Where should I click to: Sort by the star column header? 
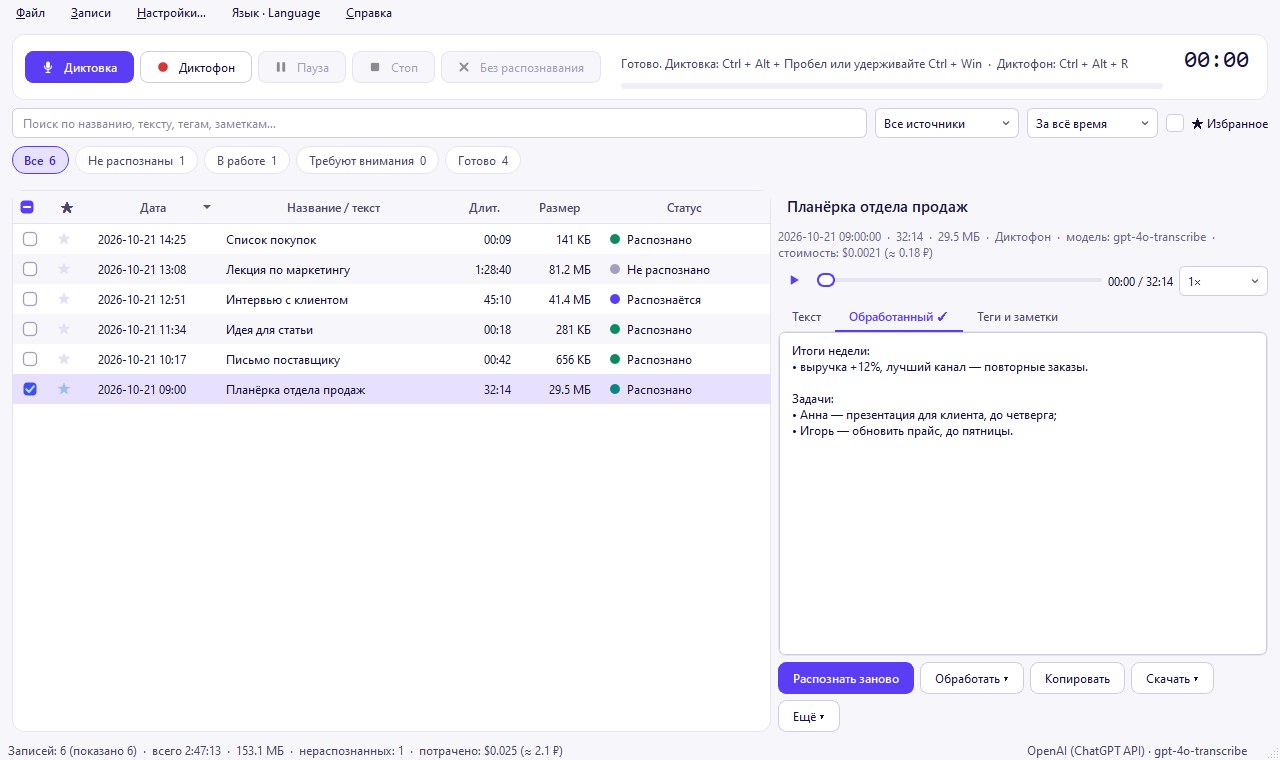(x=67, y=208)
